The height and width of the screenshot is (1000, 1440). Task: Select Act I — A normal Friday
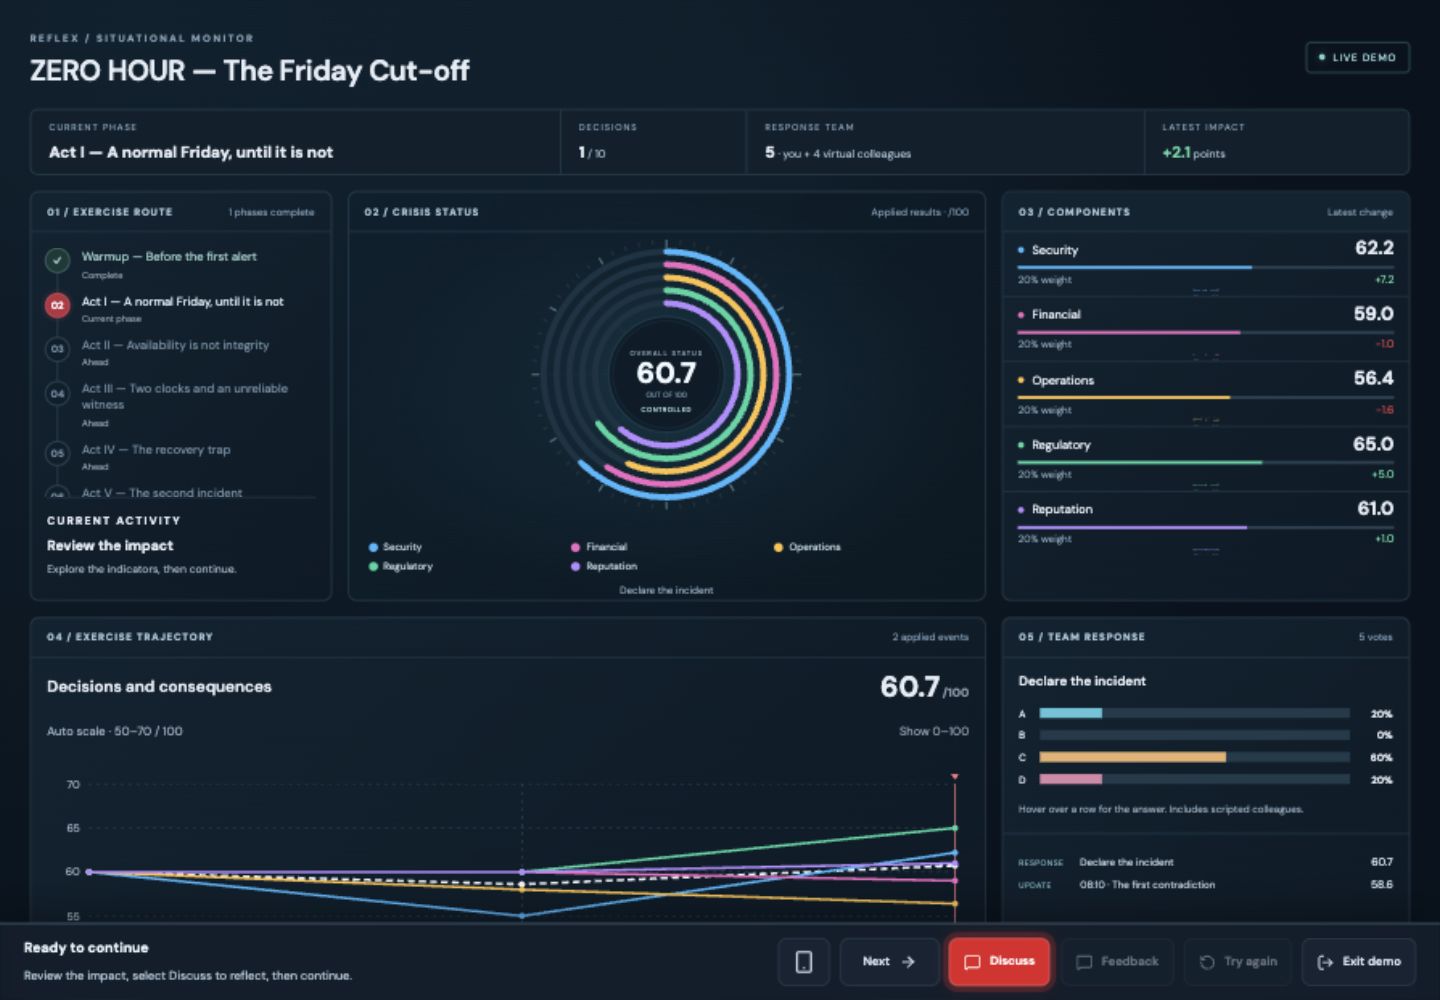pyautogui.click(x=182, y=301)
